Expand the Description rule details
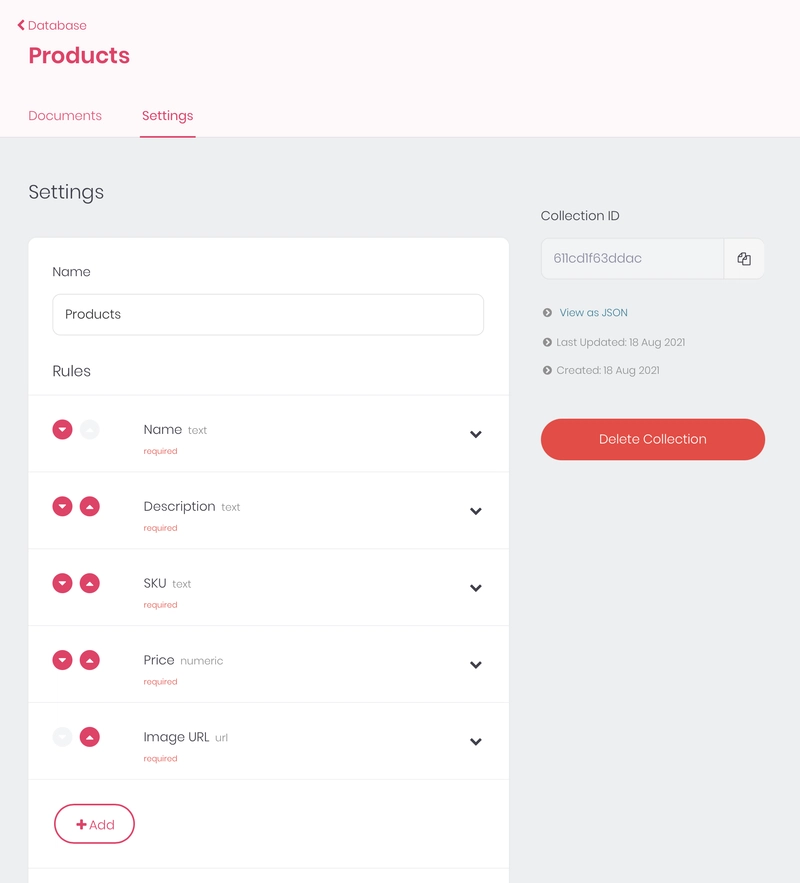The image size is (800, 883). pyautogui.click(x=476, y=512)
